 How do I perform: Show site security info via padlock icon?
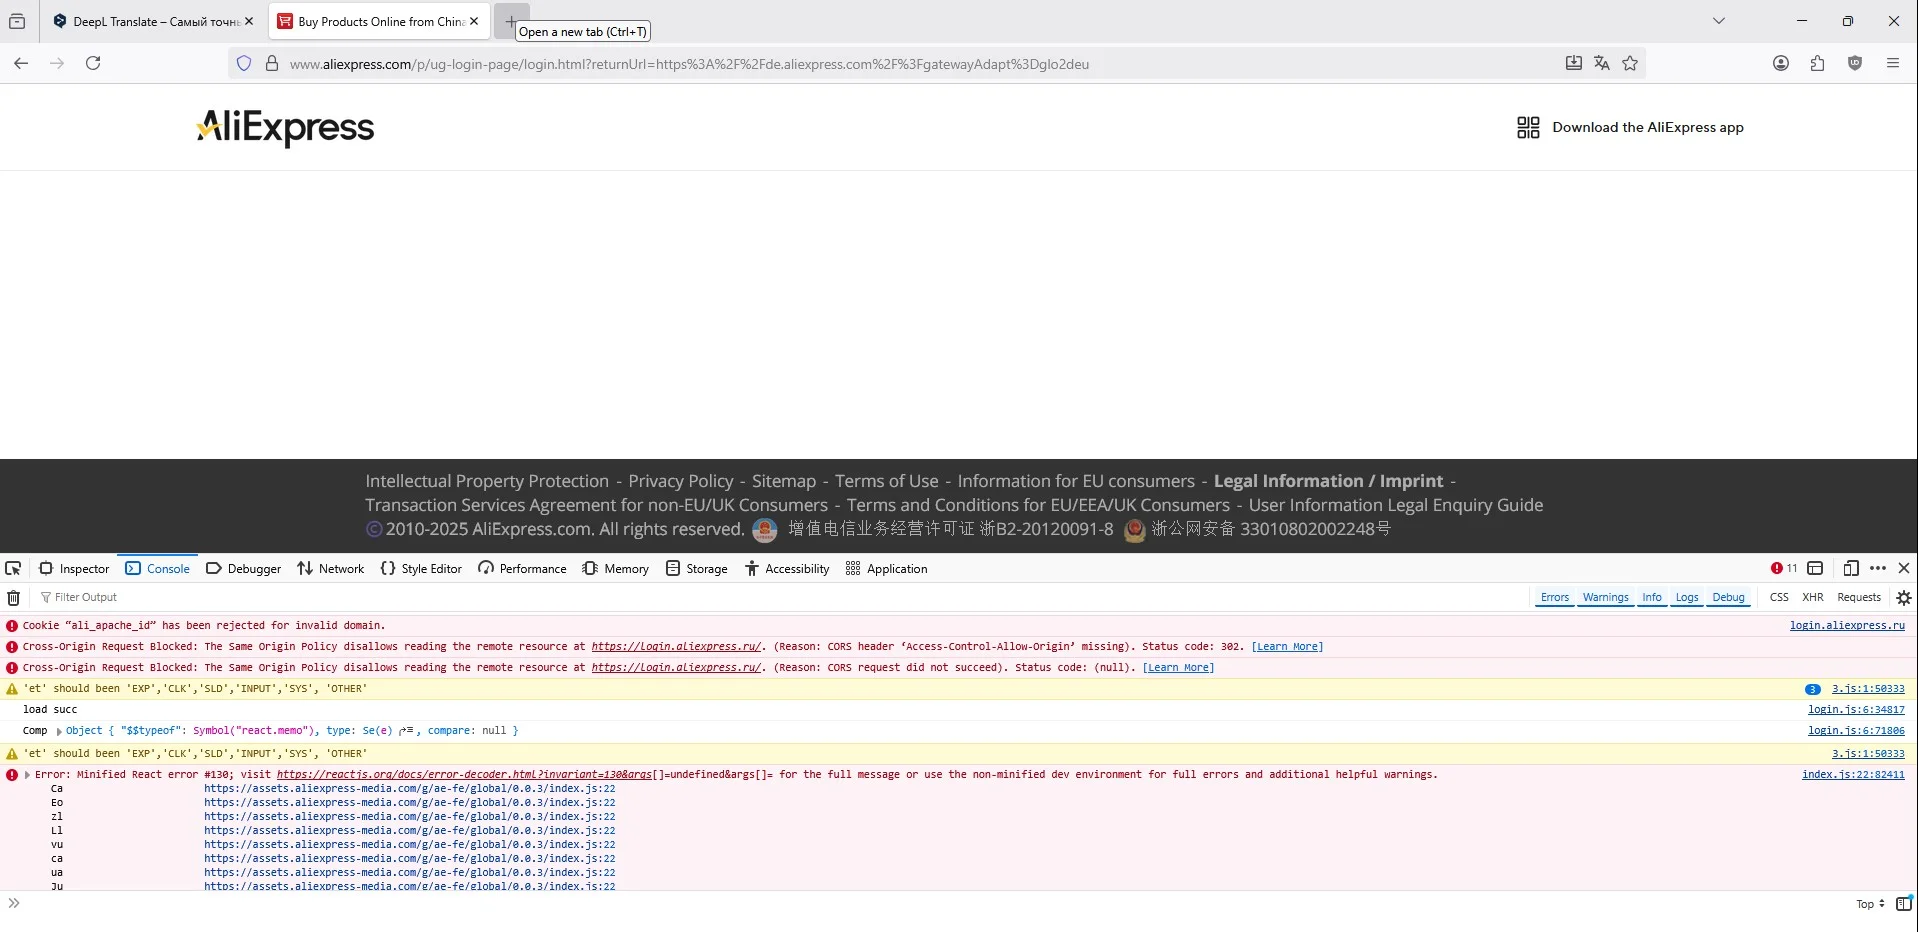coord(271,64)
